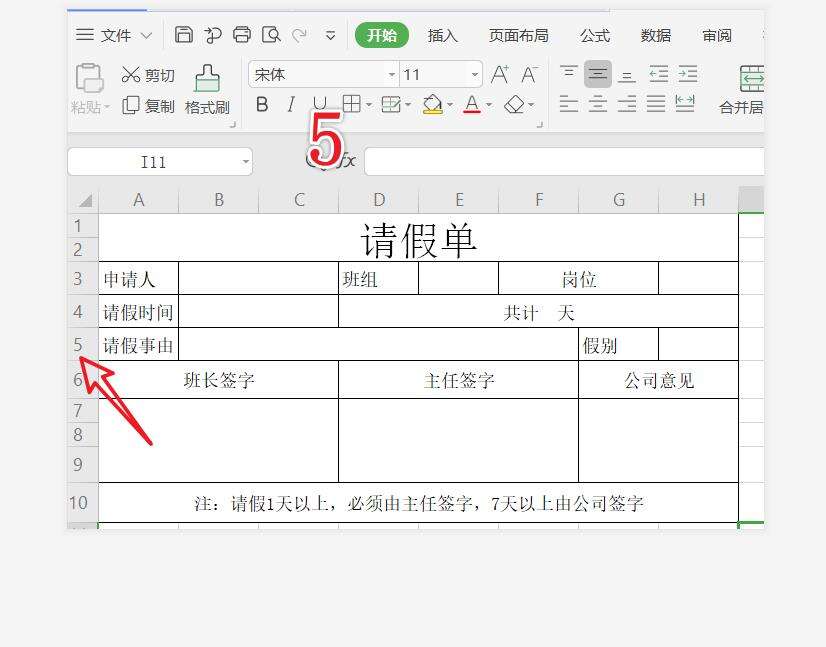This screenshot has height=647, width=826.
Task: Switch to the 开始 tab
Action: [382, 35]
